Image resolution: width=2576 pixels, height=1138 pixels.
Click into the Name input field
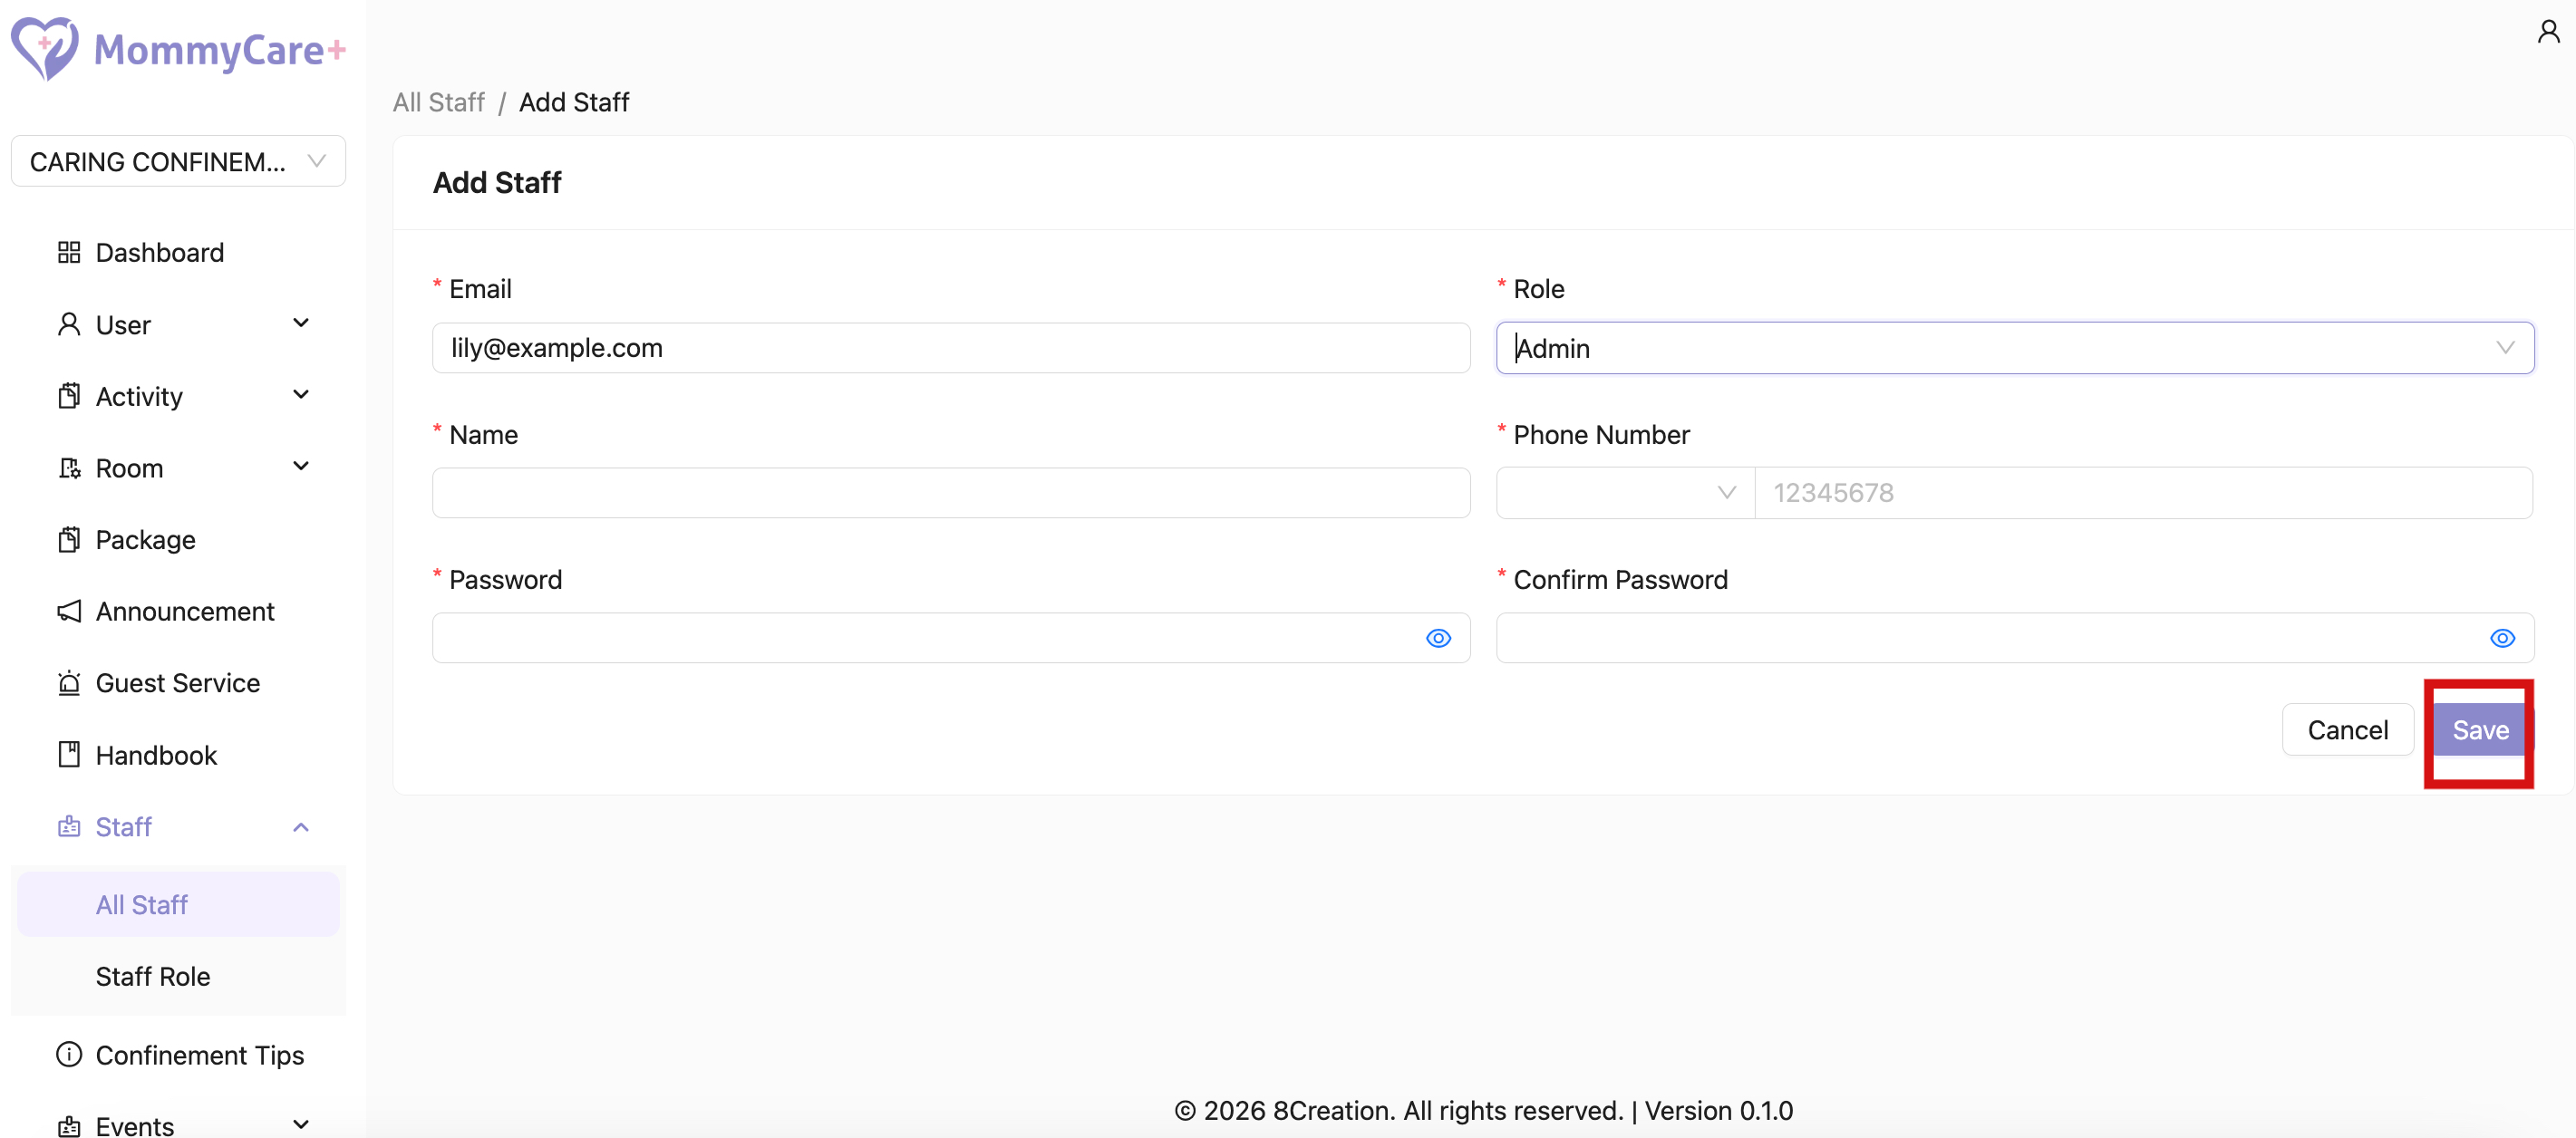(950, 492)
